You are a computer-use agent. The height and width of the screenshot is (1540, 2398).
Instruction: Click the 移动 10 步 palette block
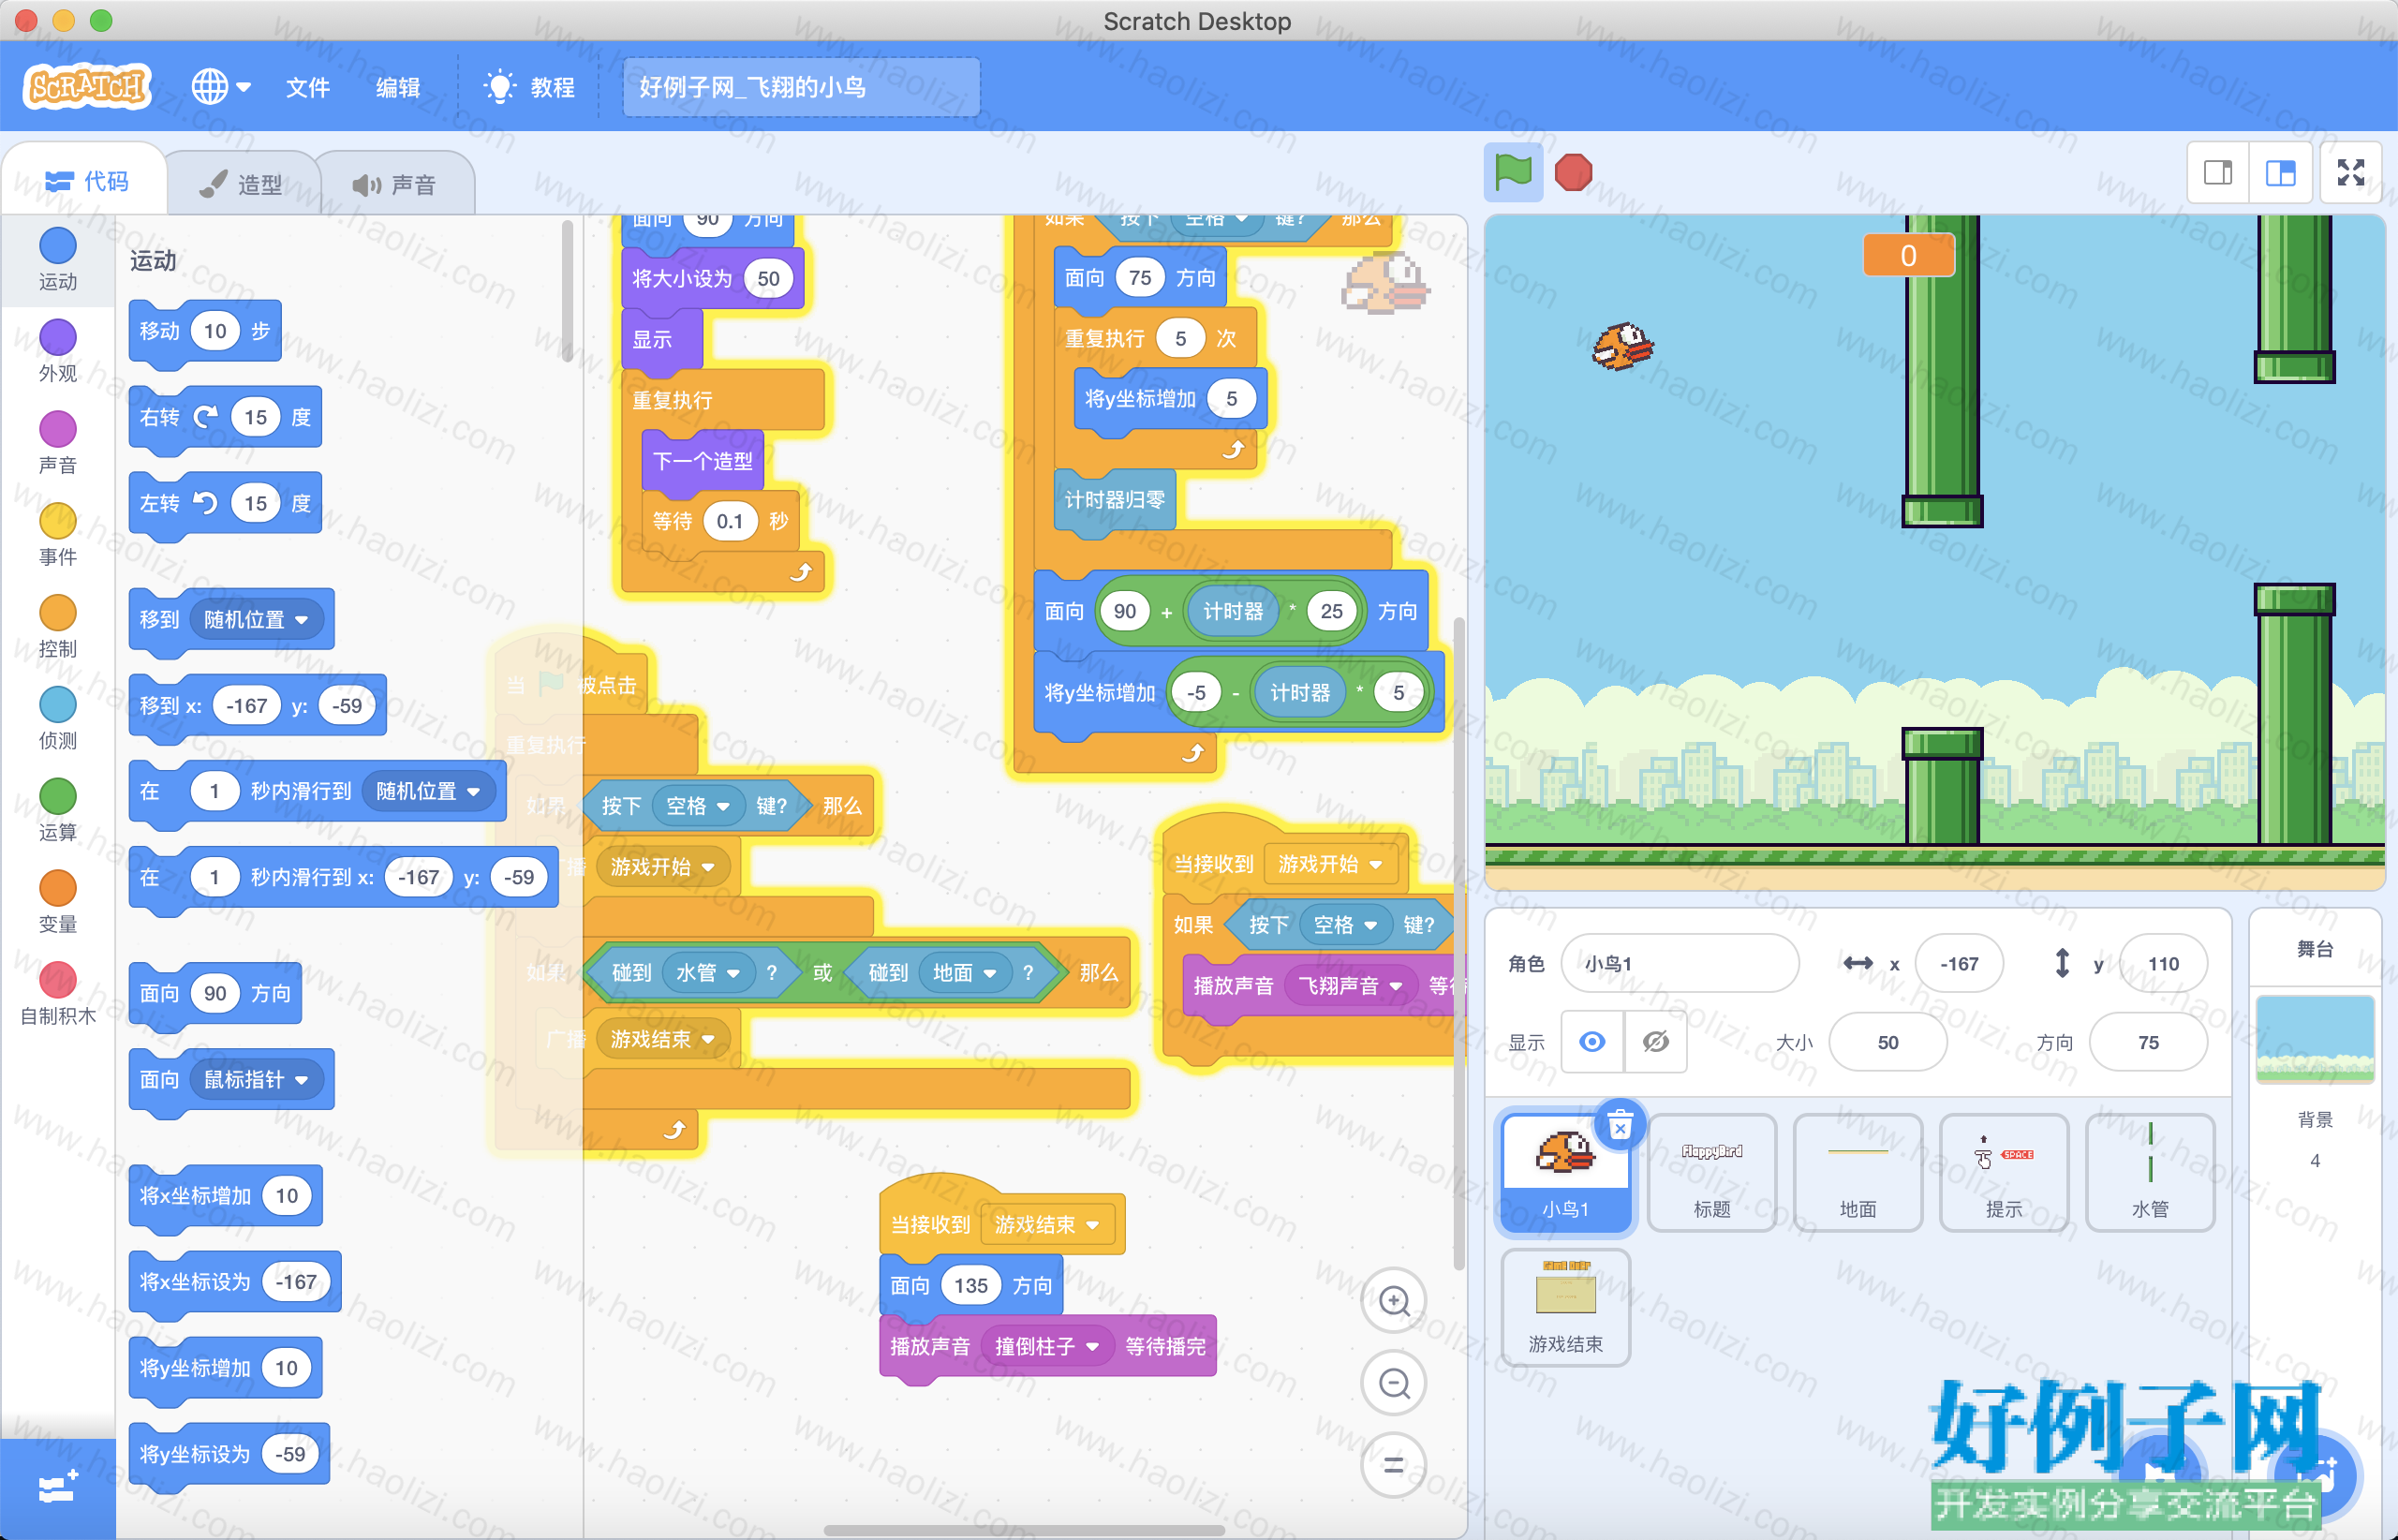point(205,331)
